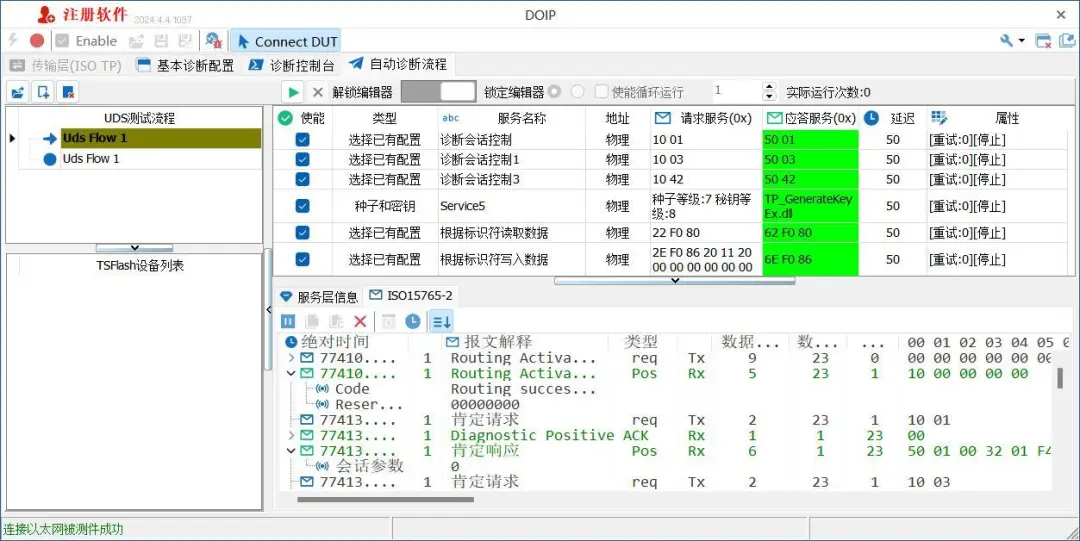
Task: Toggle the 使能循环运行 checkbox
Action: [601, 92]
